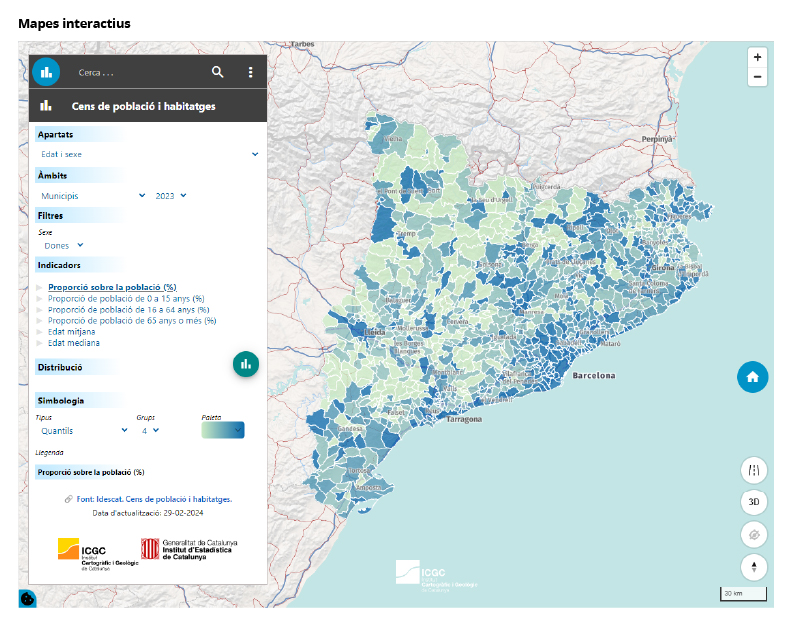Open the Grups dropdown under Simbologia
This screenshot has height=626, width=801.
point(152,429)
